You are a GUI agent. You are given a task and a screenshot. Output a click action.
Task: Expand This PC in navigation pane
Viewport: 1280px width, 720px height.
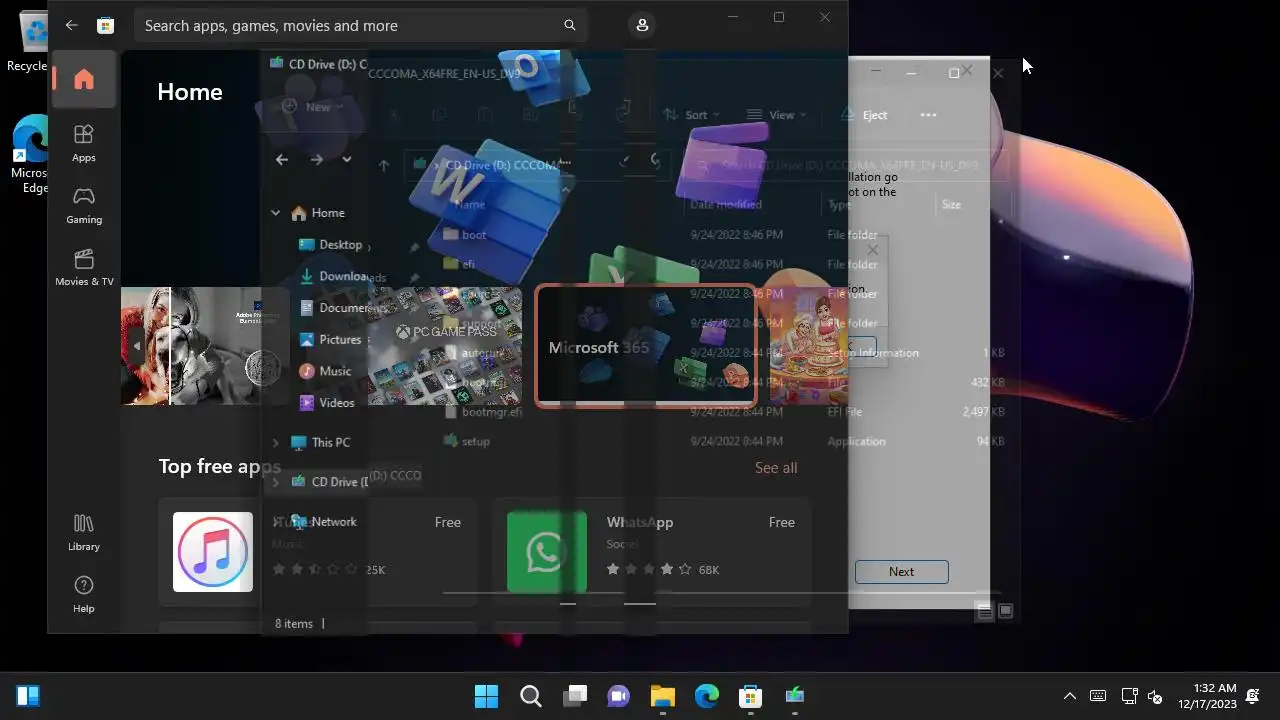pyautogui.click(x=275, y=442)
